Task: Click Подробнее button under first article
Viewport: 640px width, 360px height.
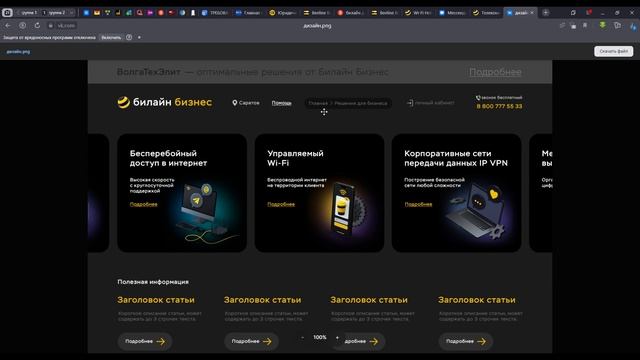Action: tap(145, 341)
